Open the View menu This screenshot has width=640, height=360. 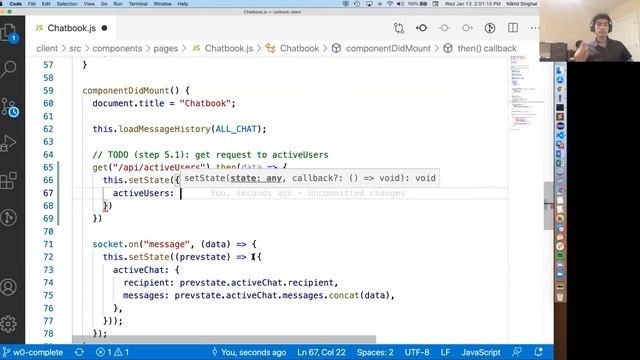pyautogui.click(x=89, y=4)
